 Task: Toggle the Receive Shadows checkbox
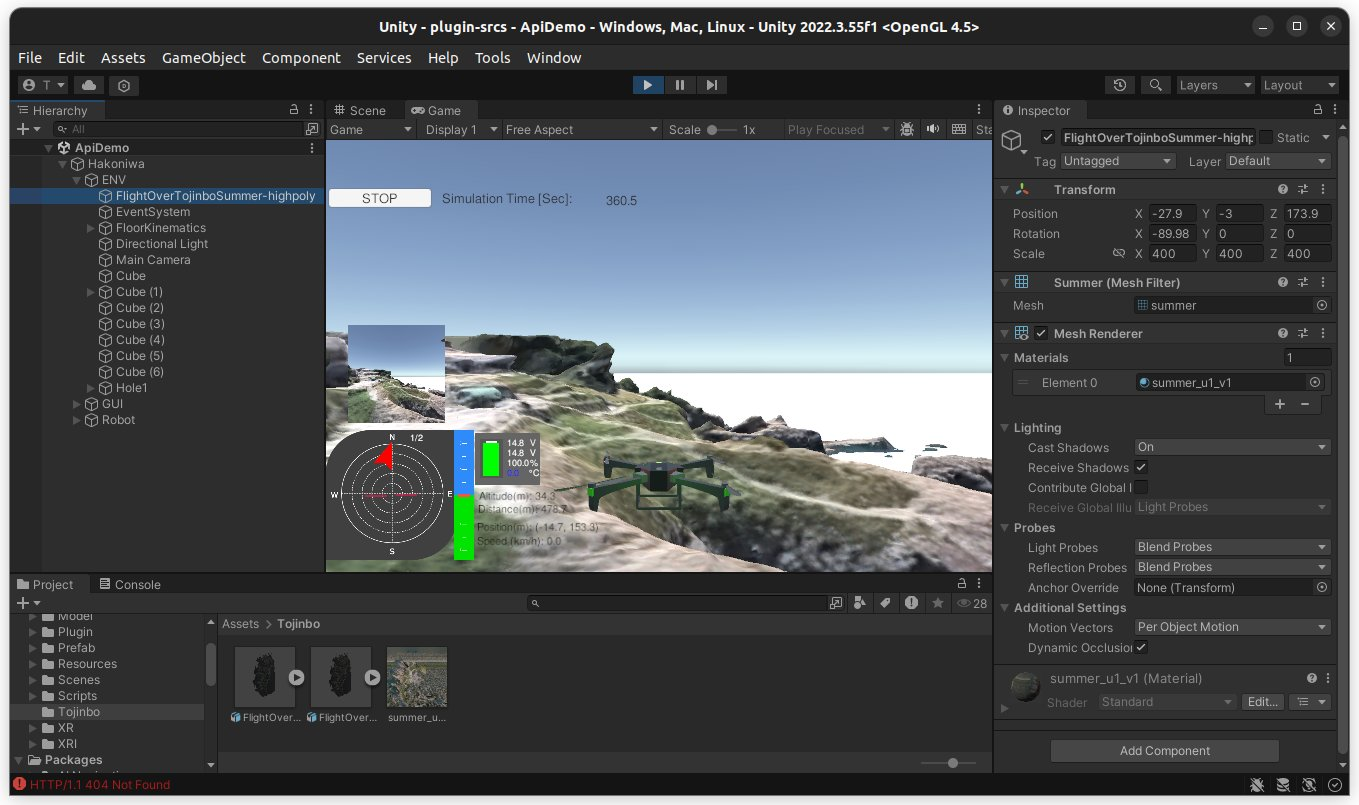tap(1141, 468)
